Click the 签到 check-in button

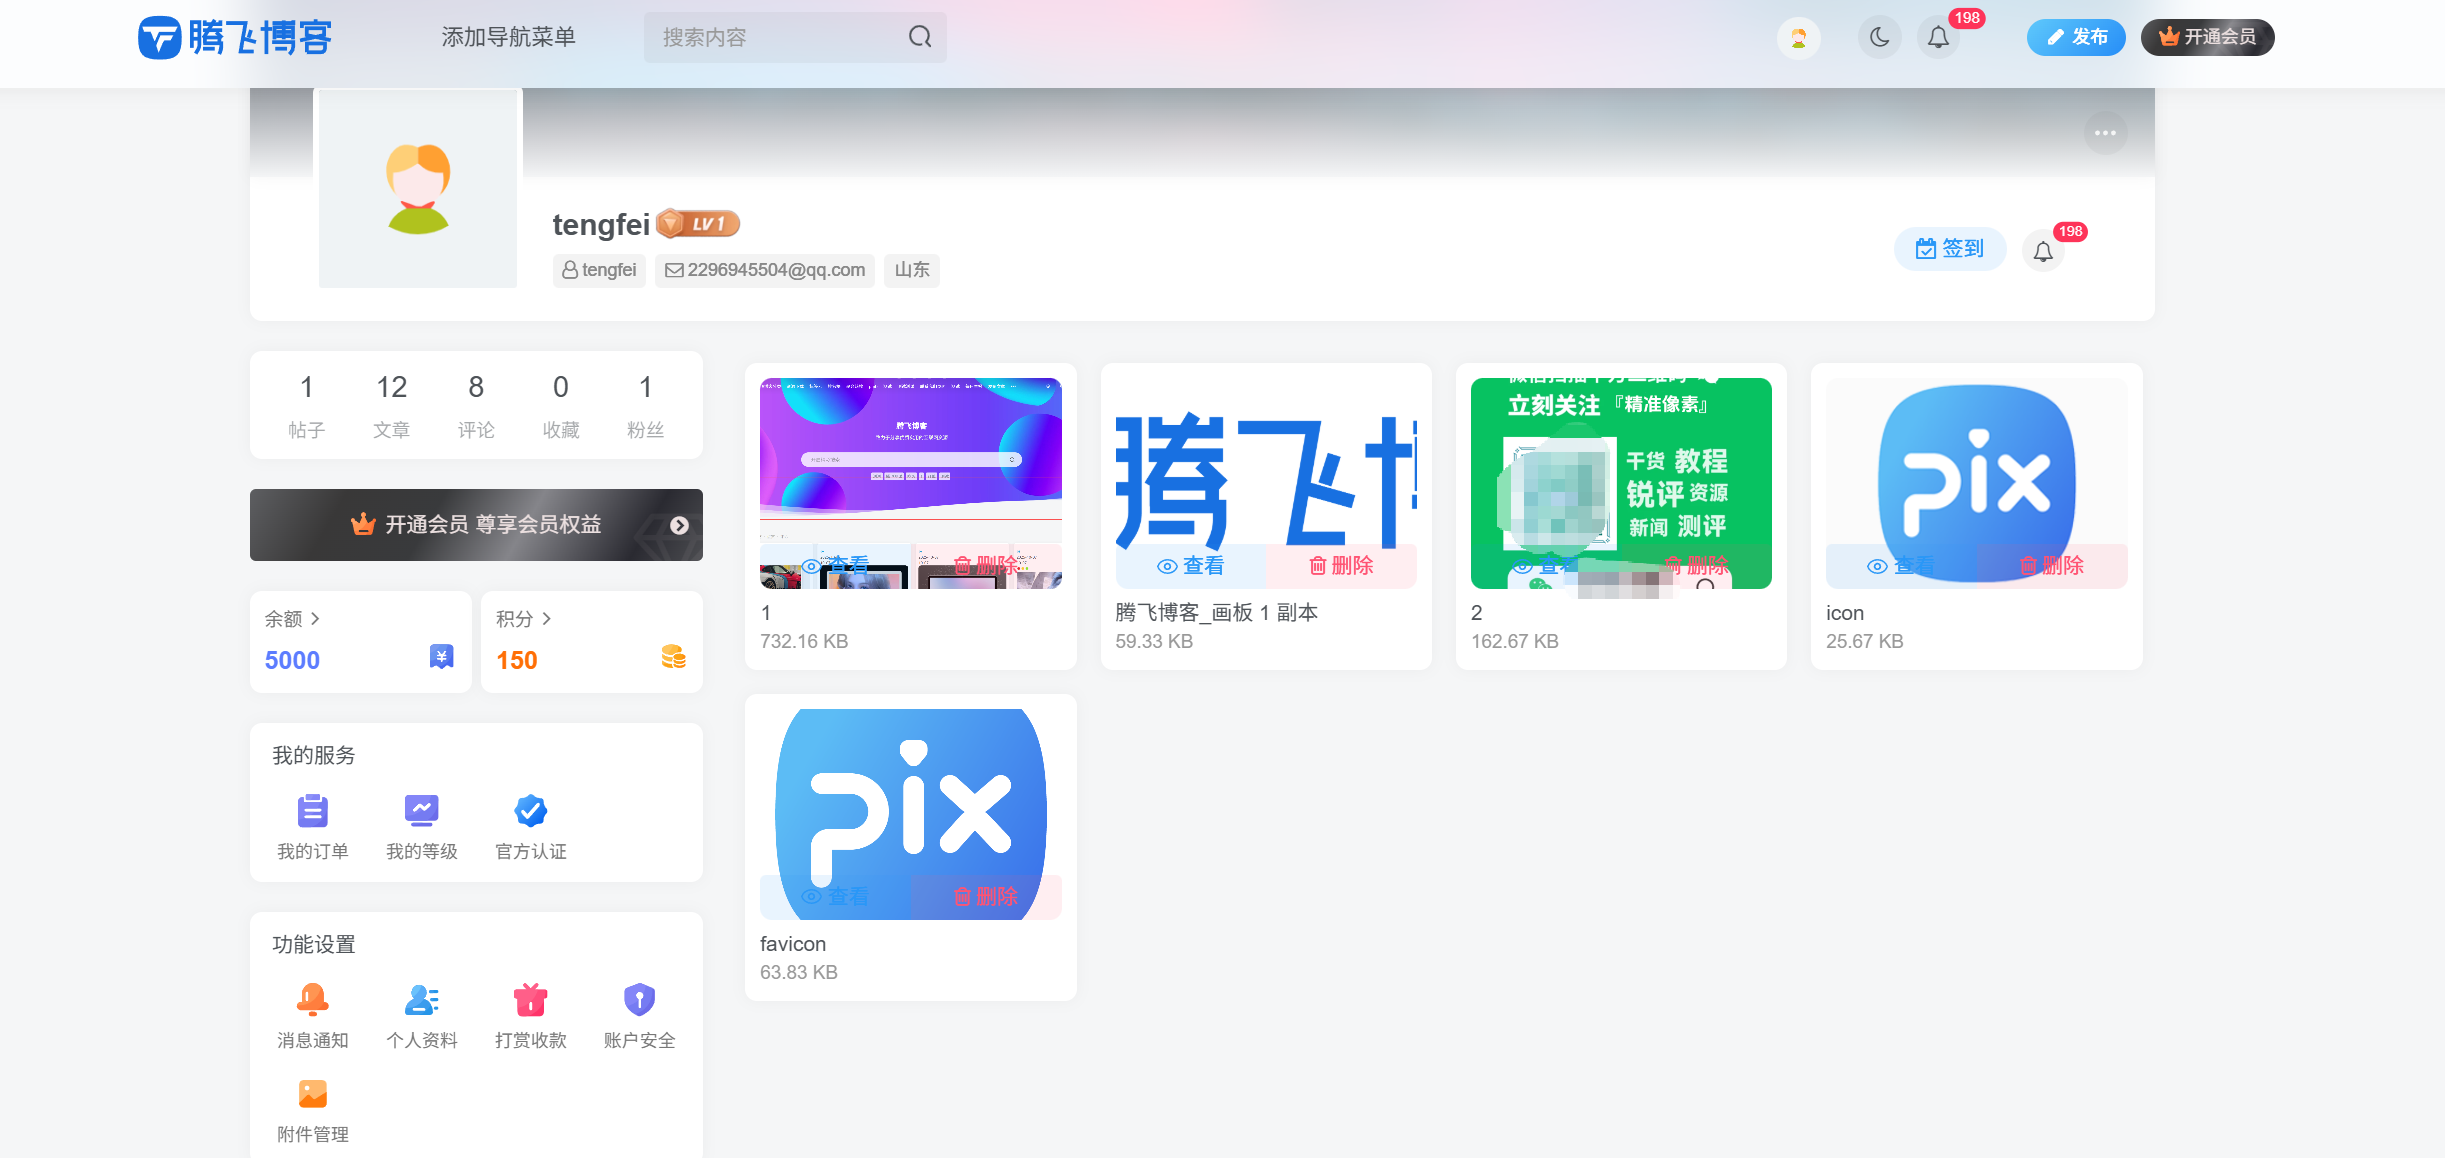(1949, 248)
